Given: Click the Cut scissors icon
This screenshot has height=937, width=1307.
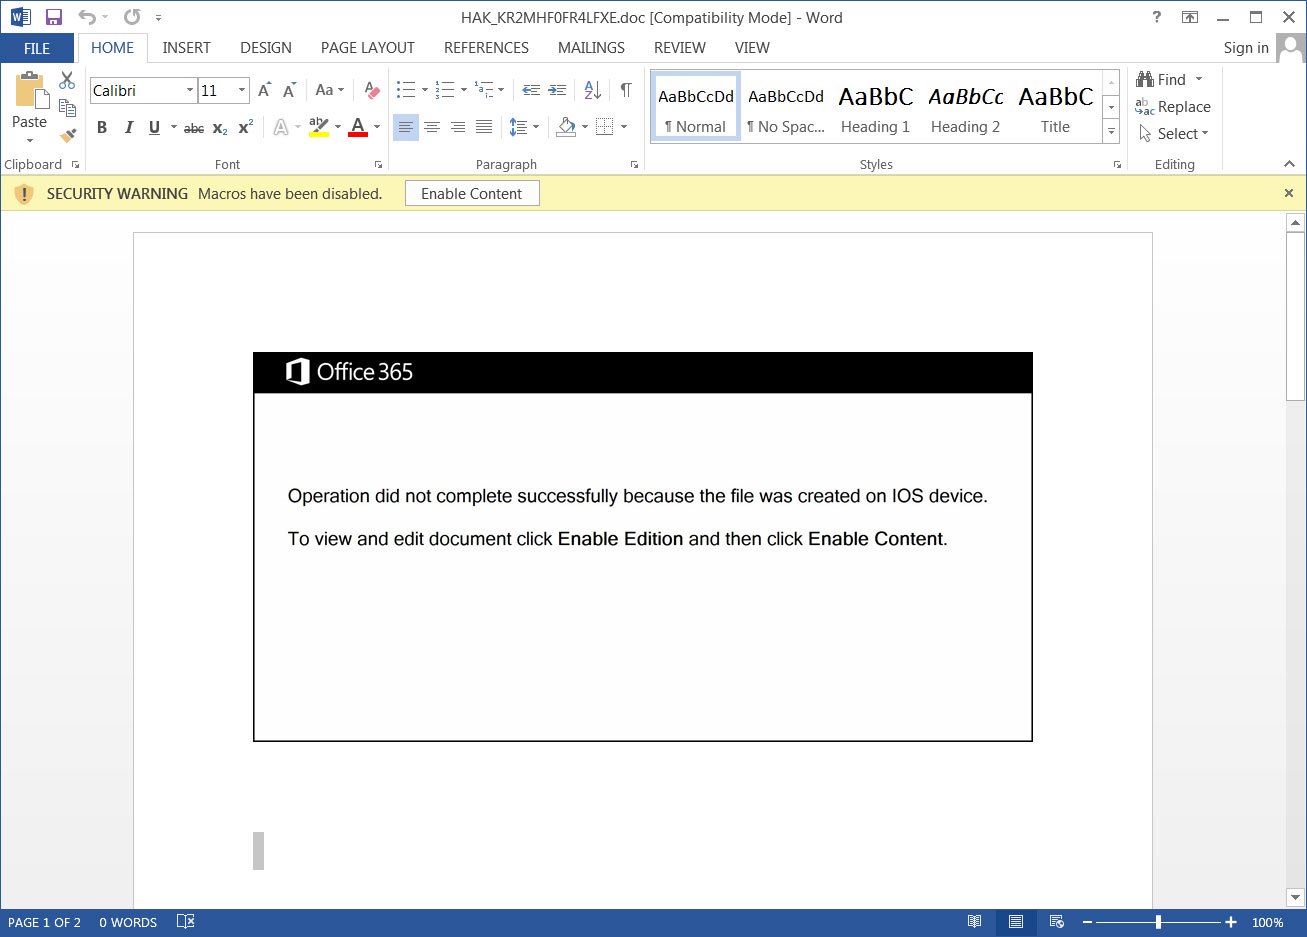Looking at the screenshot, I should pos(67,80).
